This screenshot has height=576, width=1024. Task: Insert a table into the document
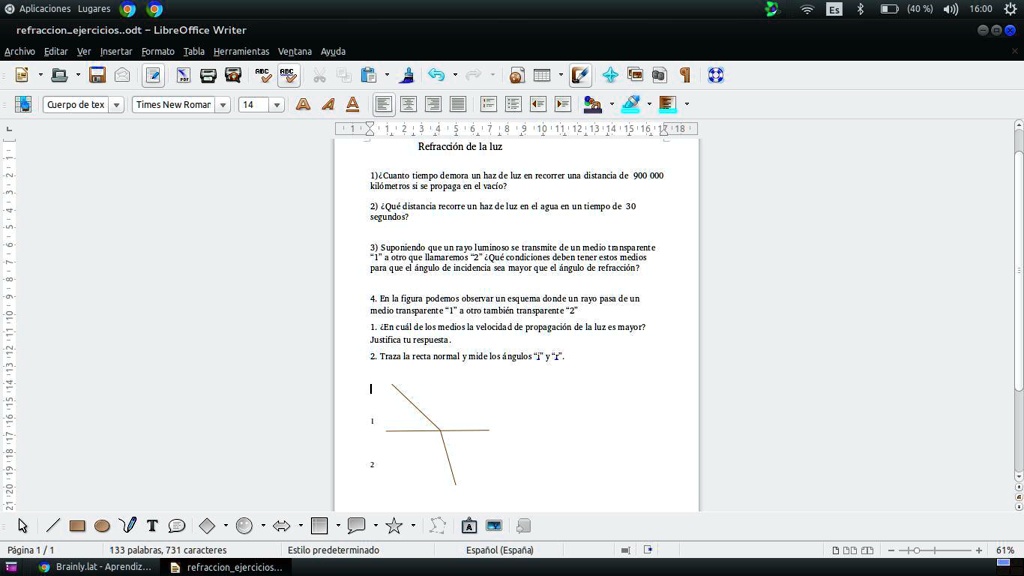click(x=540, y=74)
